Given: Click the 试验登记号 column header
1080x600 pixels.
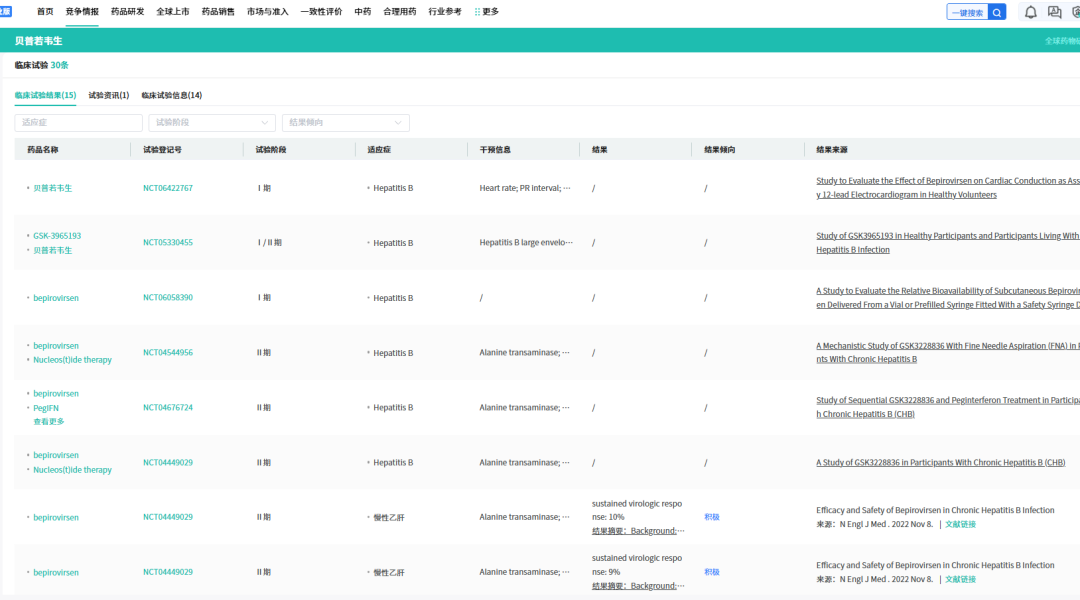Looking at the screenshot, I should coord(163,149).
